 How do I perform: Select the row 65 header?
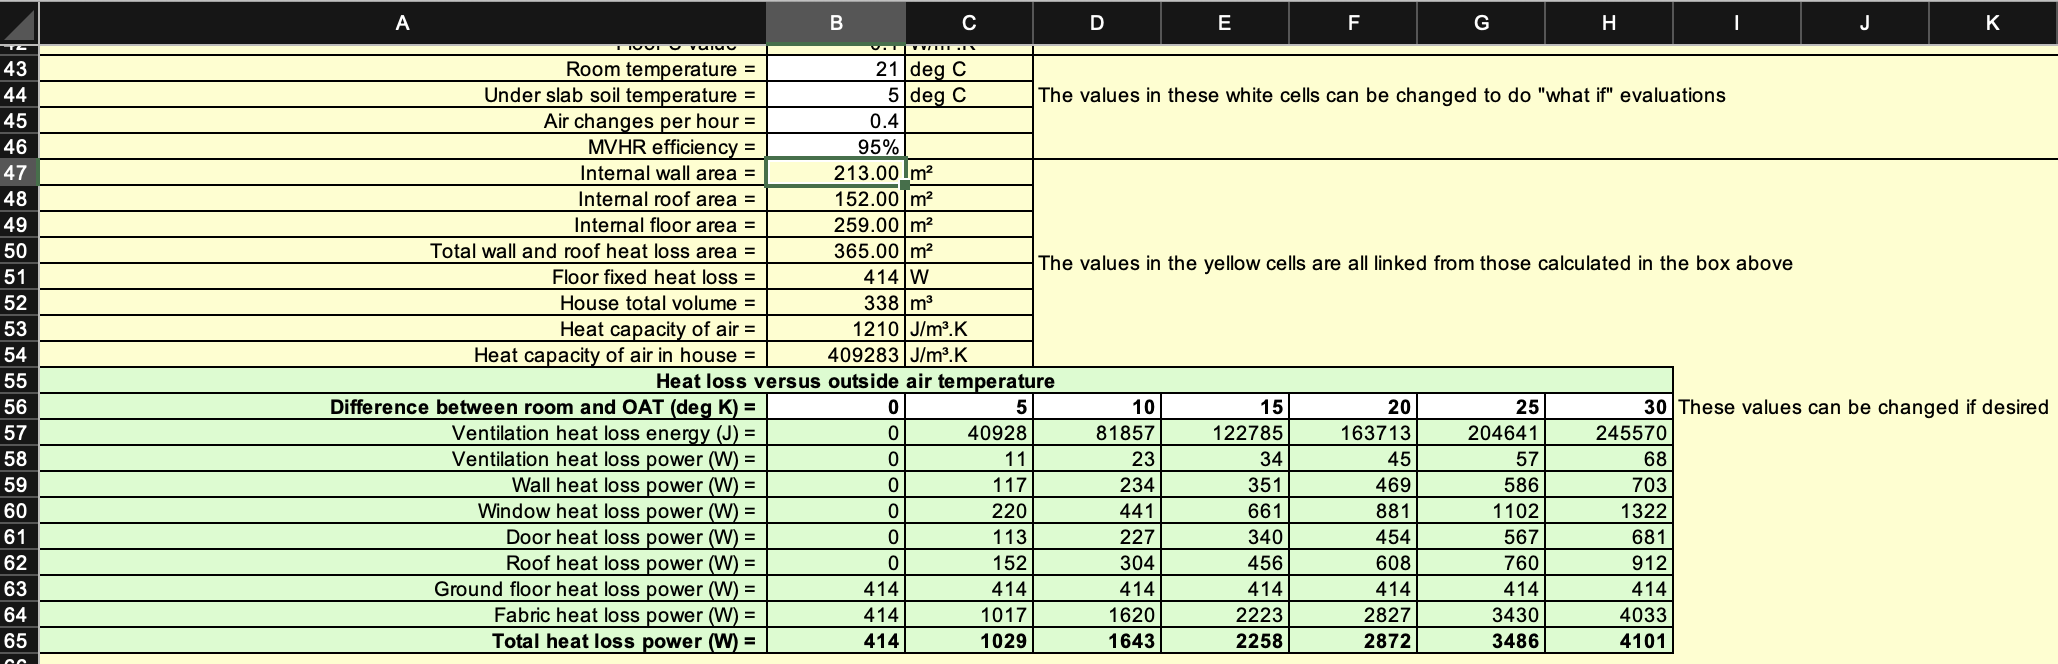(17, 641)
